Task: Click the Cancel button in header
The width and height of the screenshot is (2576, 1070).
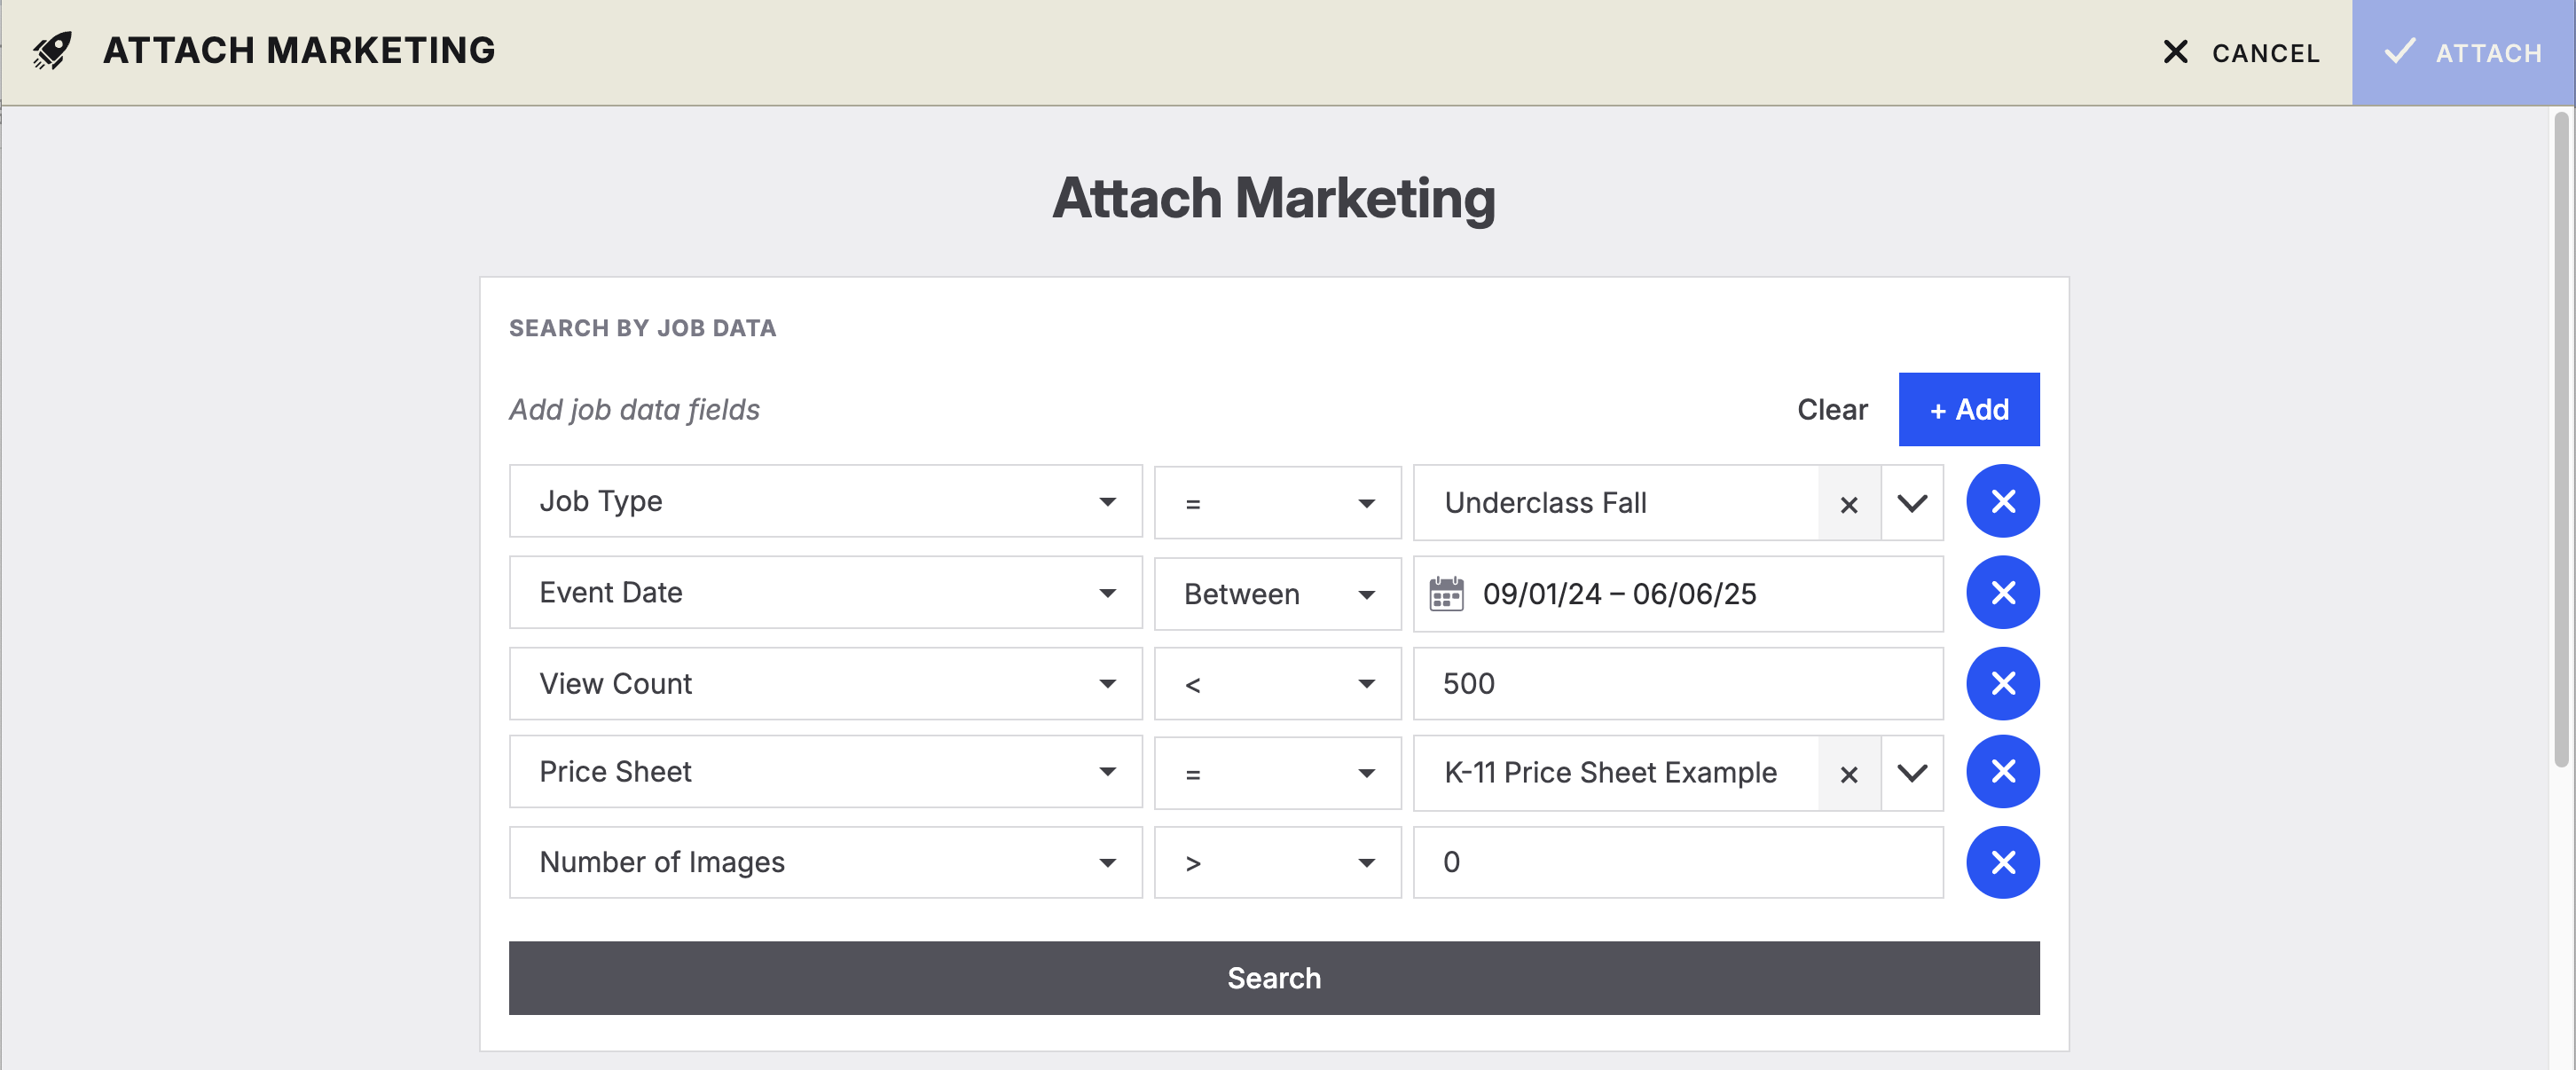Action: pyautogui.click(x=2240, y=53)
